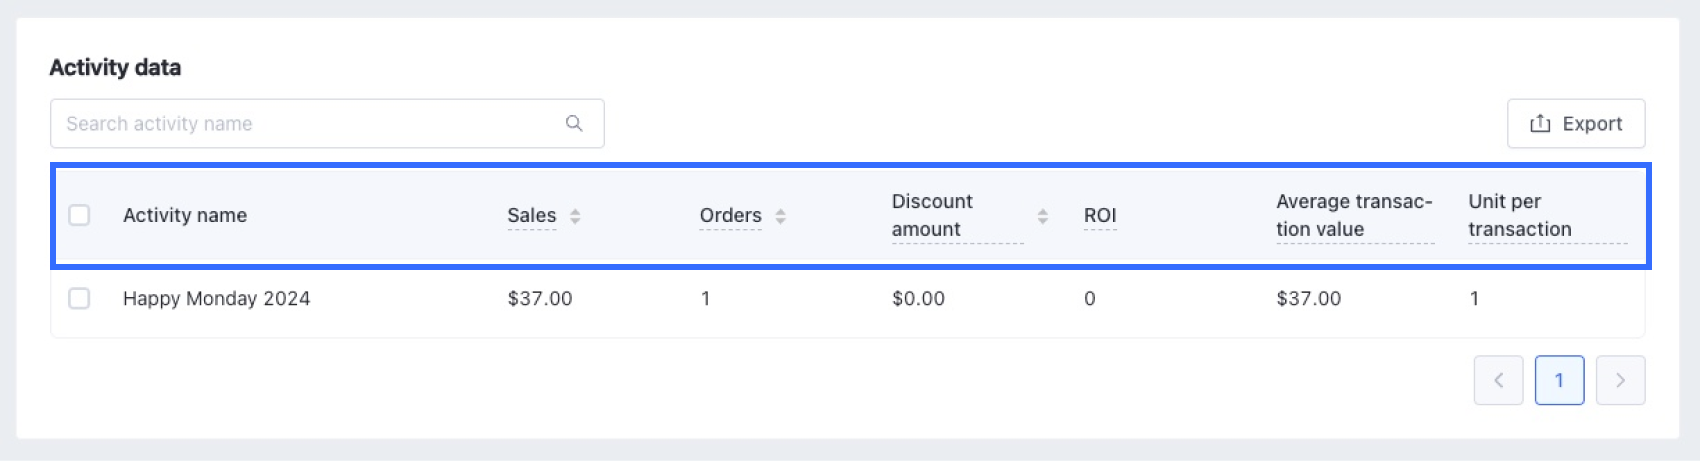The width and height of the screenshot is (1700, 461).
Task: Go to previous page arrow
Action: pos(1498,380)
